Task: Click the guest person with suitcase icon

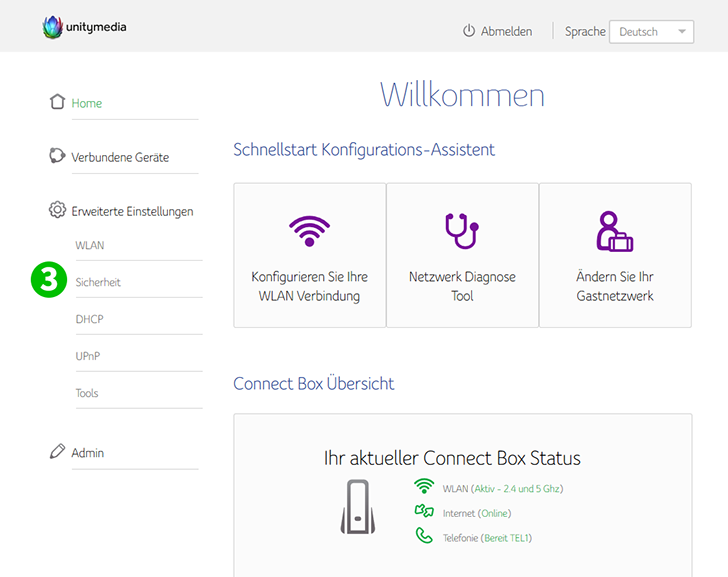Action: (615, 231)
